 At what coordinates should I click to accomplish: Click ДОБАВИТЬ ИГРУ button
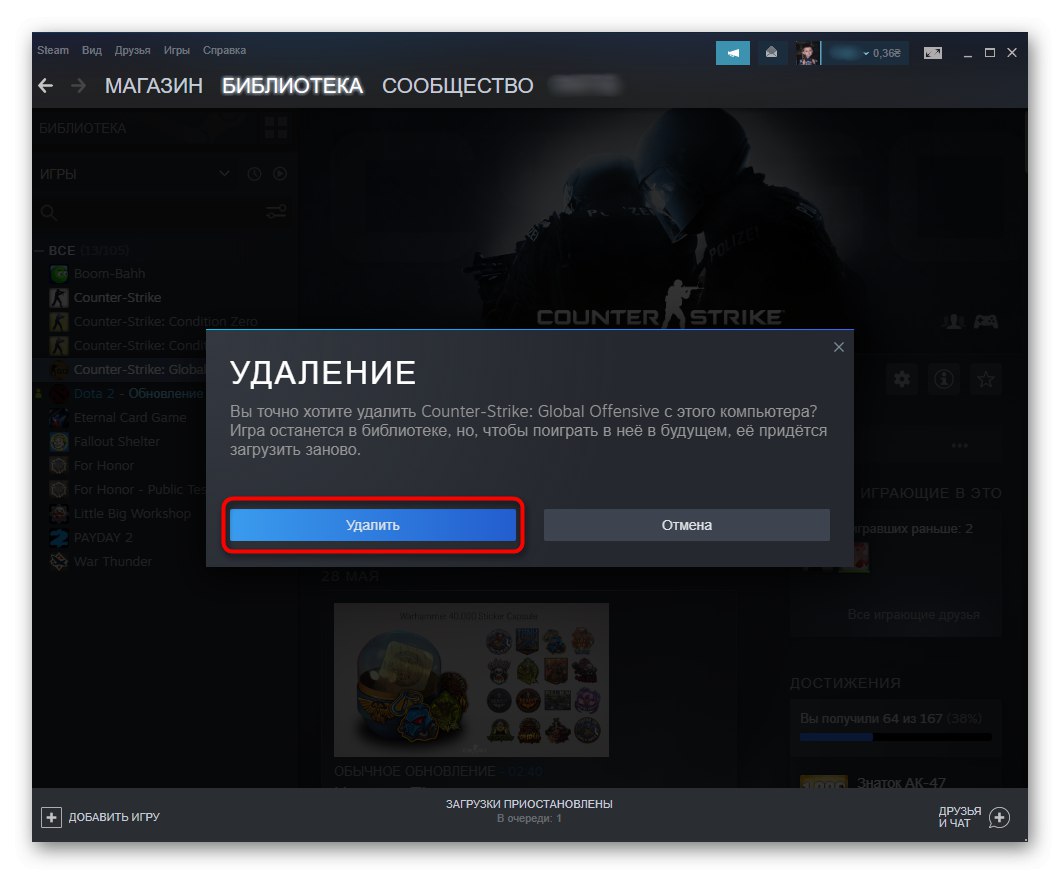[x=101, y=817]
